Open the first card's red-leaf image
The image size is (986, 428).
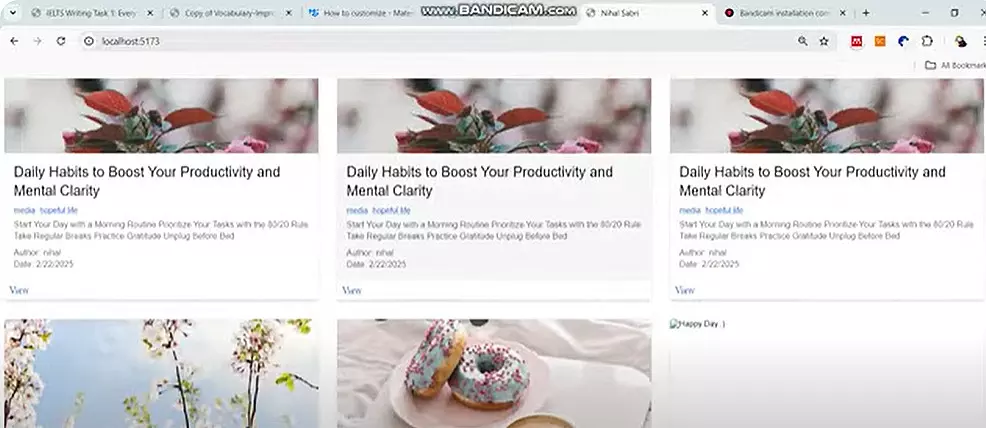click(x=161, y=116)
